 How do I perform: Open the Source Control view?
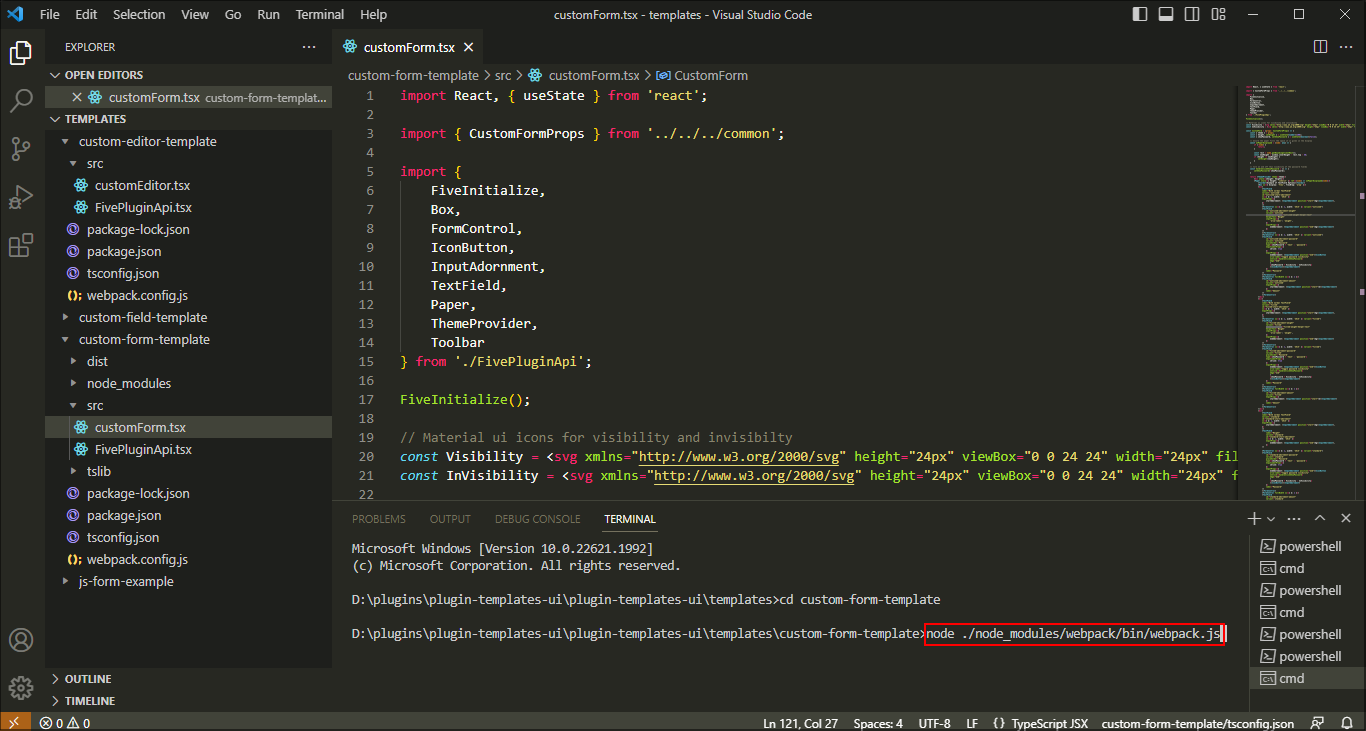pos(21,148)
